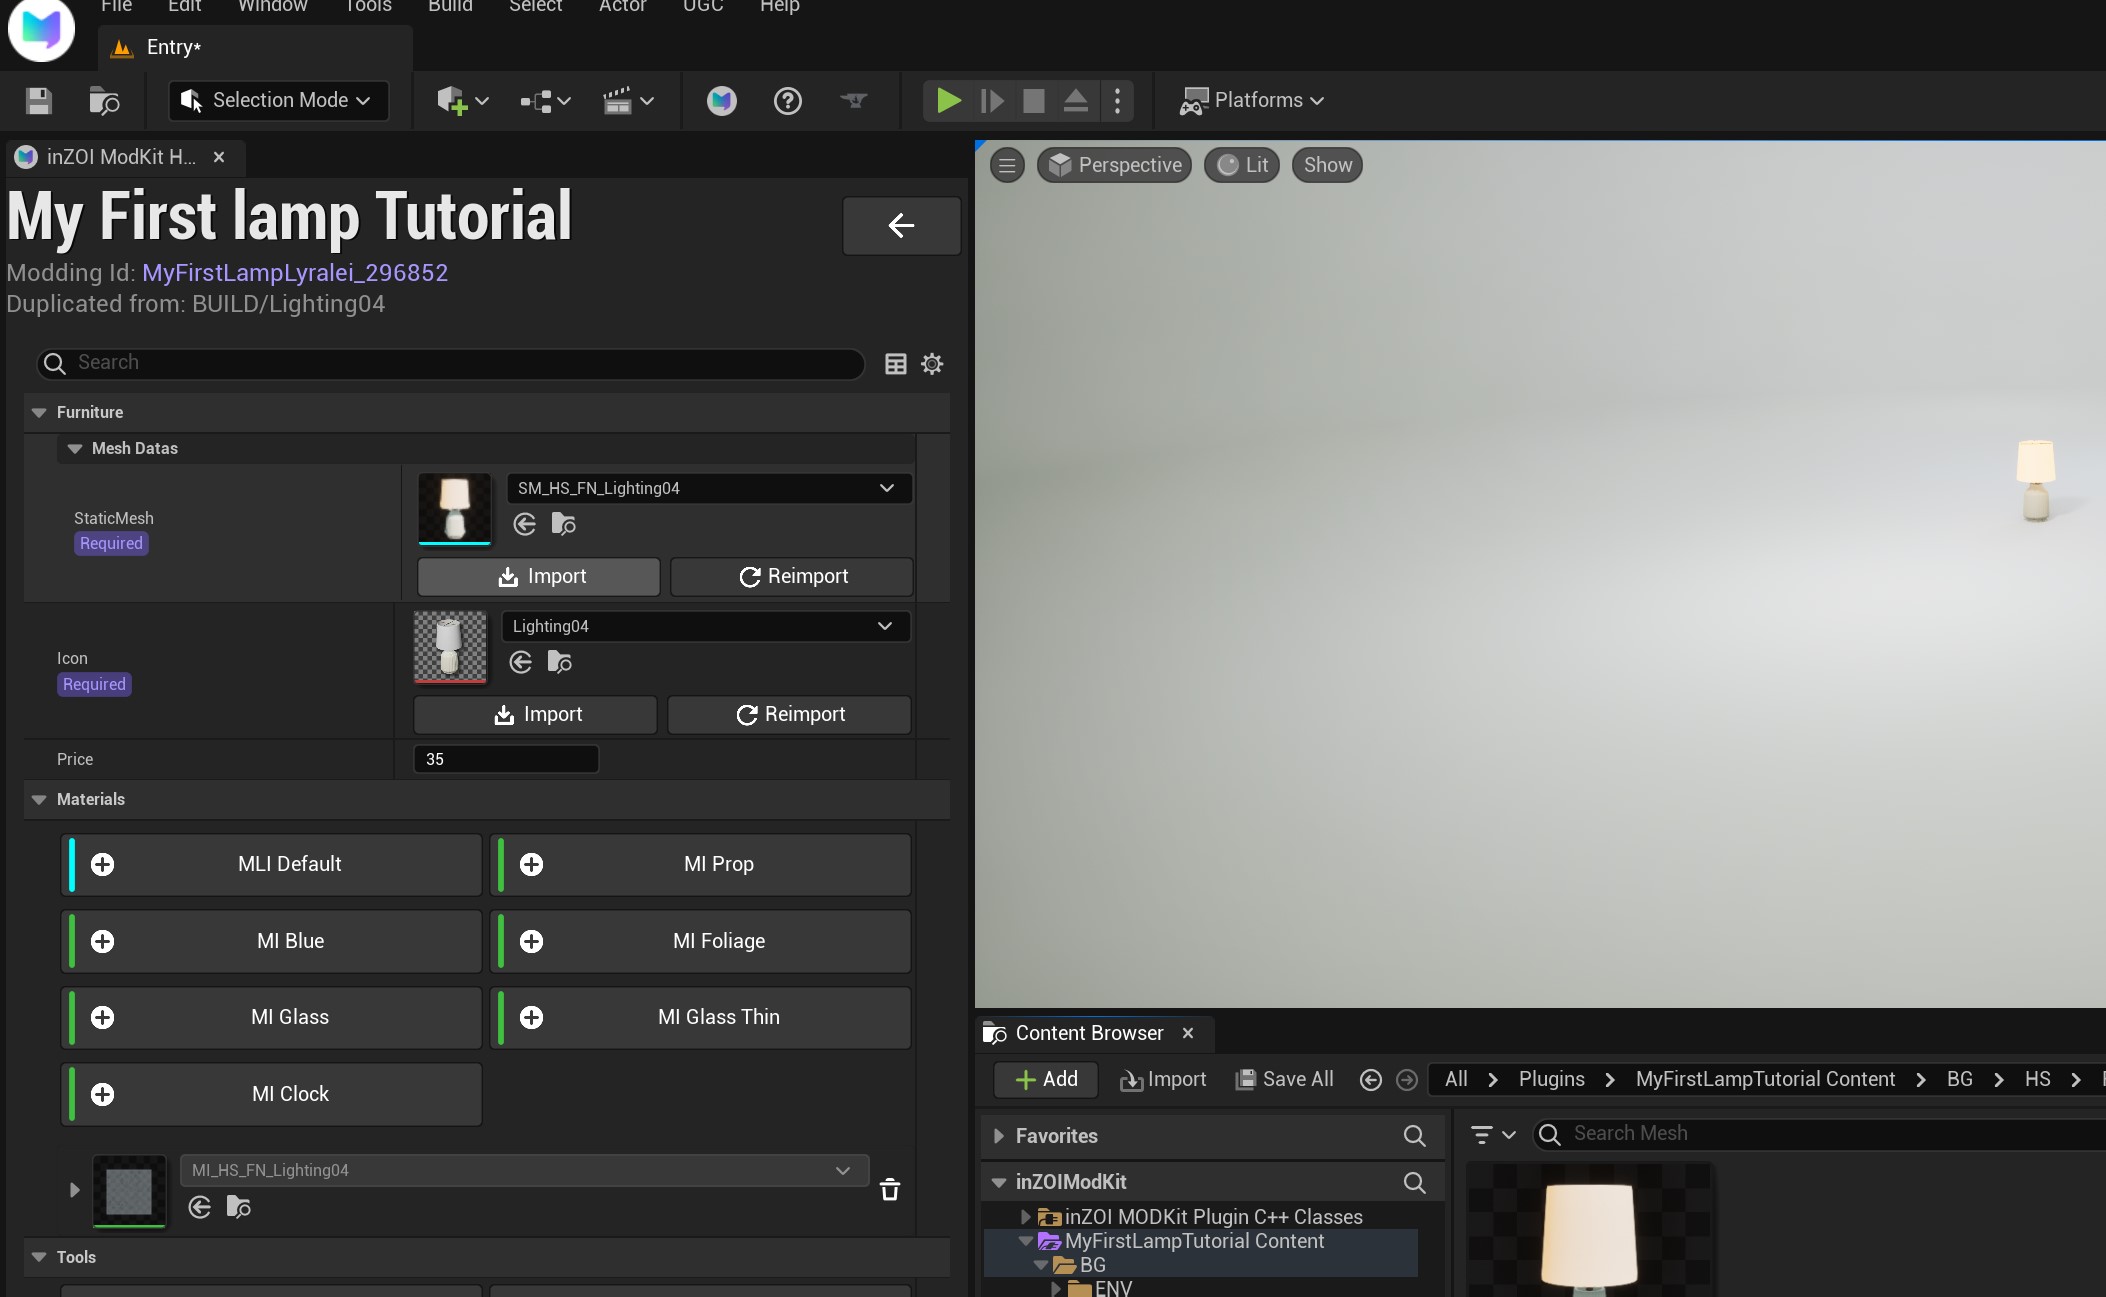Open the UGC menu
This screenshot has width=2106, height=1297.
point(703,6)
